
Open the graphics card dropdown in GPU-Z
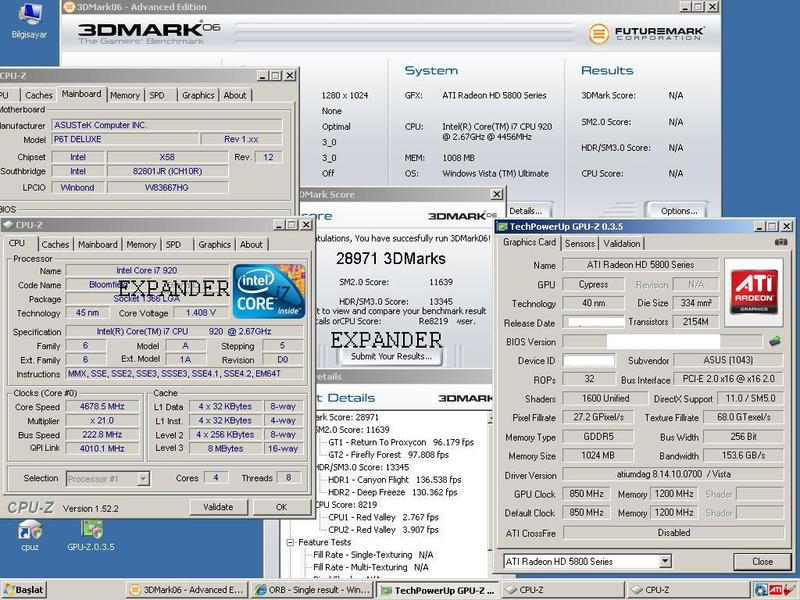[x=665, y=561]
